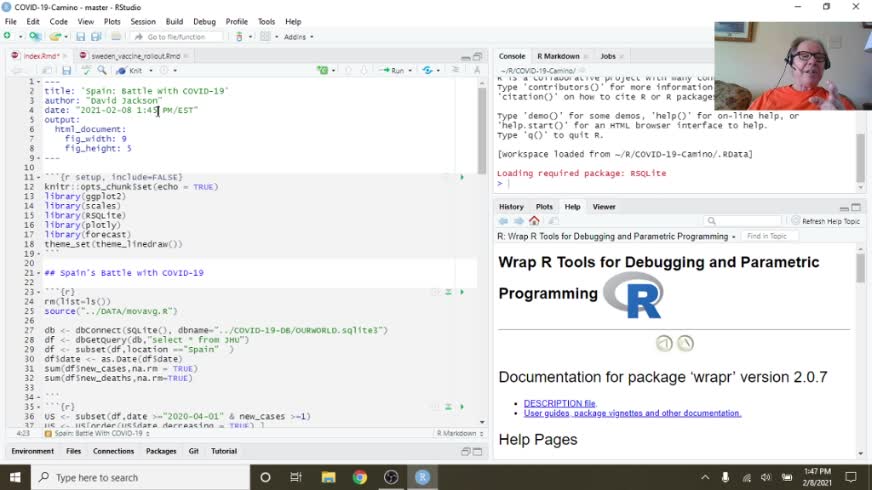Switch to the Viewer tab
The width and height of the screenshot is (872, 490).
coord(604,207)
